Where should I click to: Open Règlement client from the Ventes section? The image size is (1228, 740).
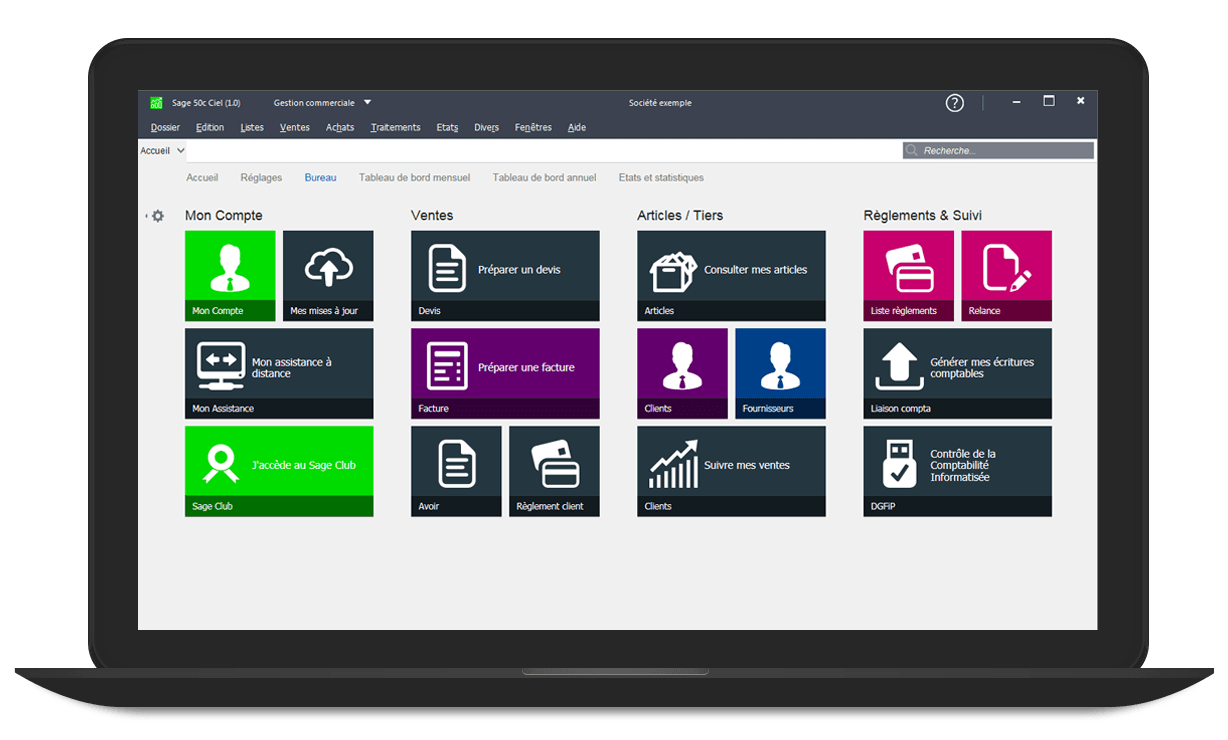[554, 465]
